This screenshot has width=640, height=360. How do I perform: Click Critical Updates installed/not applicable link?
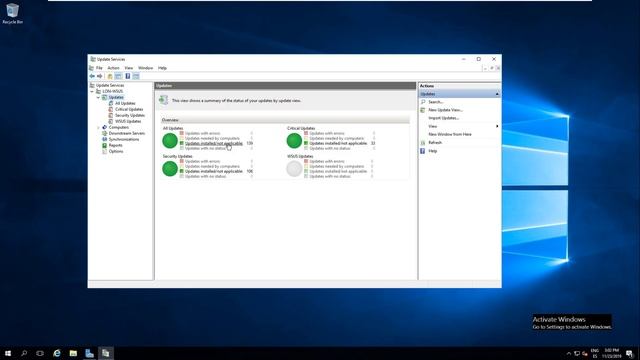338,144
